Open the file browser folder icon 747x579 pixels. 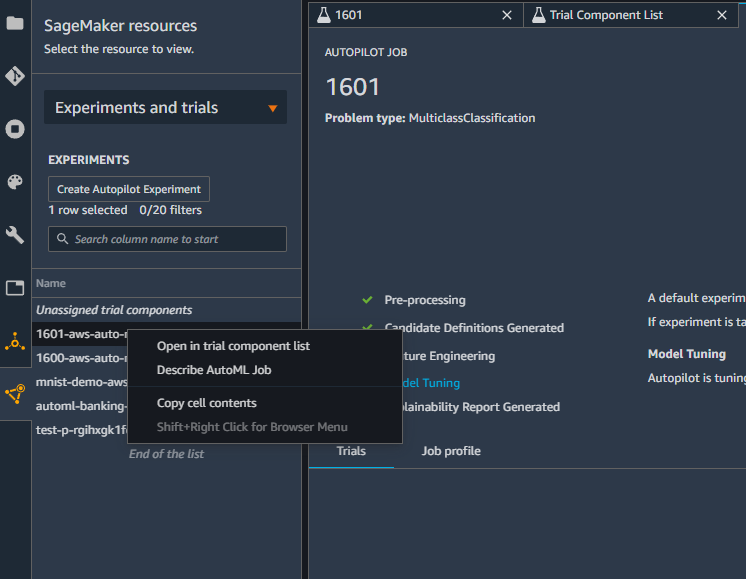pyautogui.click(x=15, y=22)
